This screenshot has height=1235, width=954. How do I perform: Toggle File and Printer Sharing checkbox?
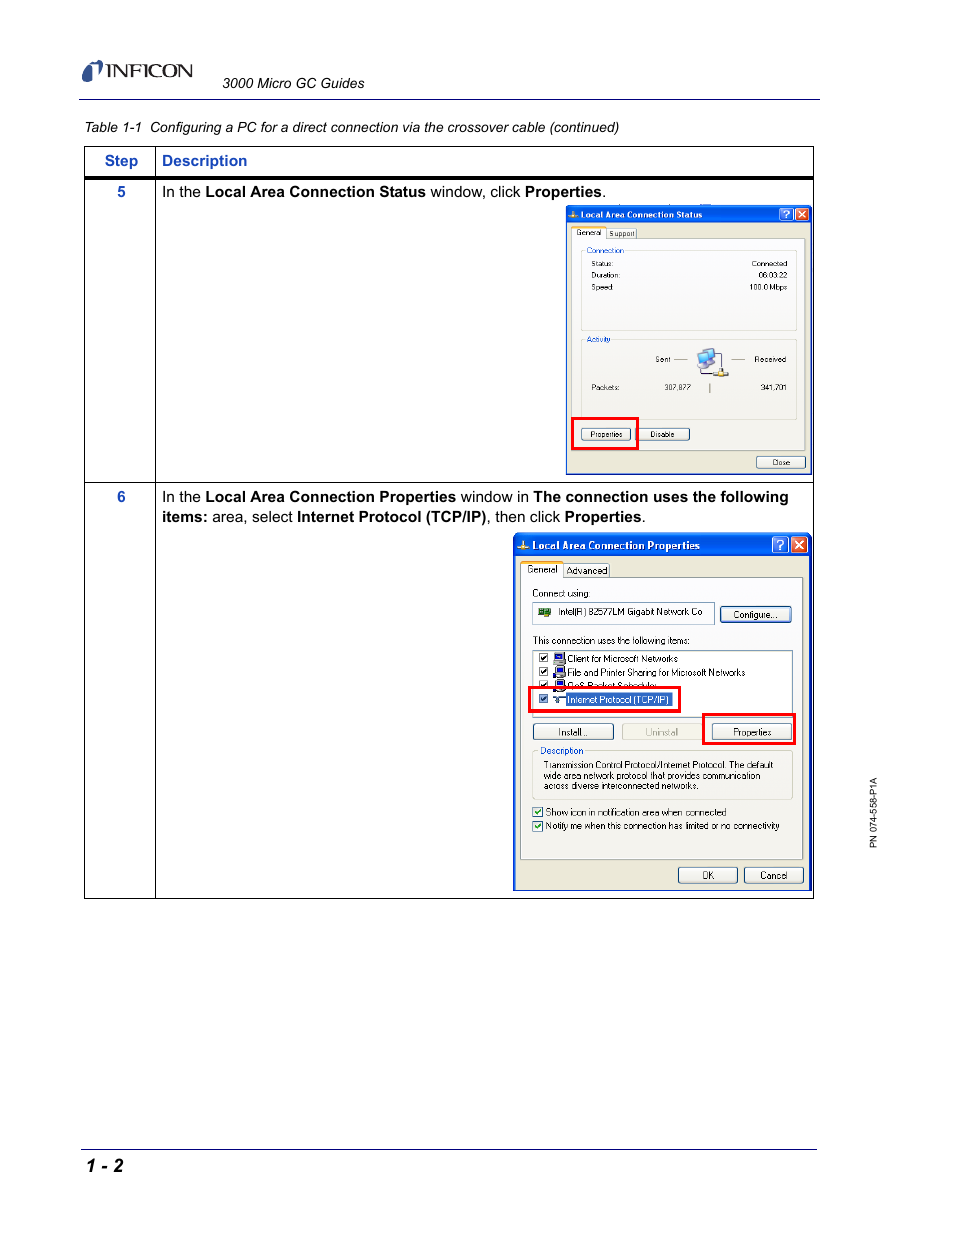point(544,672)
